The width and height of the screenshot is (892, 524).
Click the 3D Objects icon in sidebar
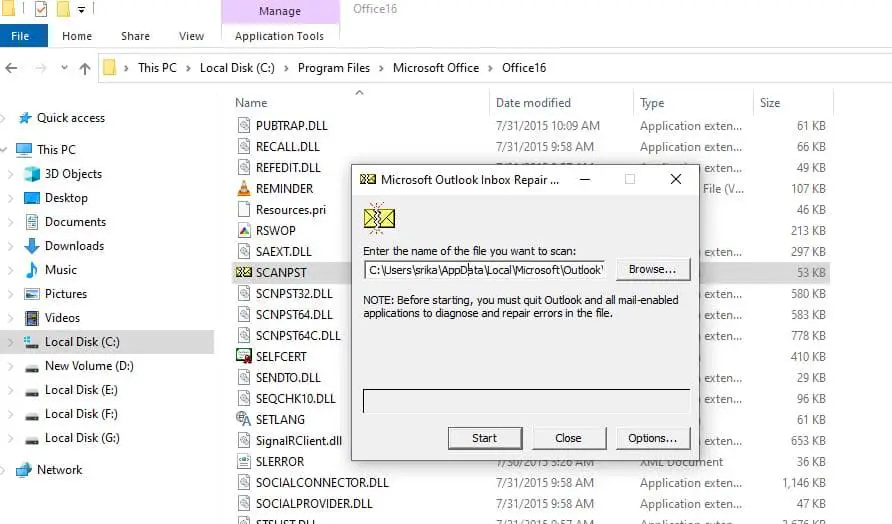point(31,174)
